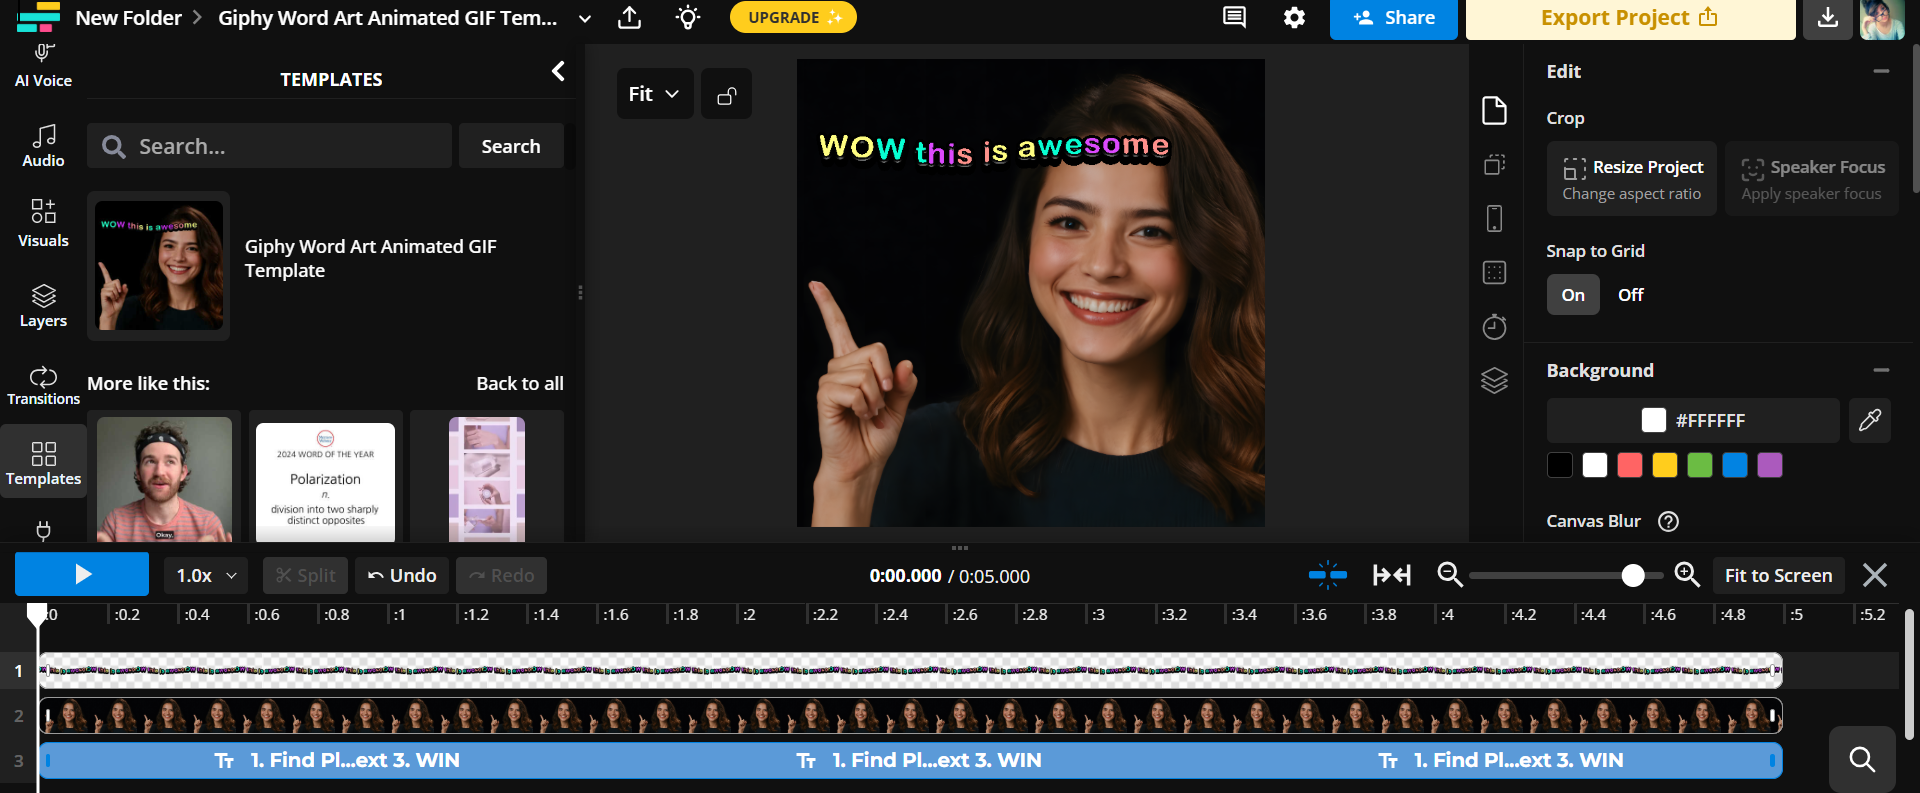Open project settings gear icon
Screen dimensions: 1920x793
click(x=1294, y=18)
